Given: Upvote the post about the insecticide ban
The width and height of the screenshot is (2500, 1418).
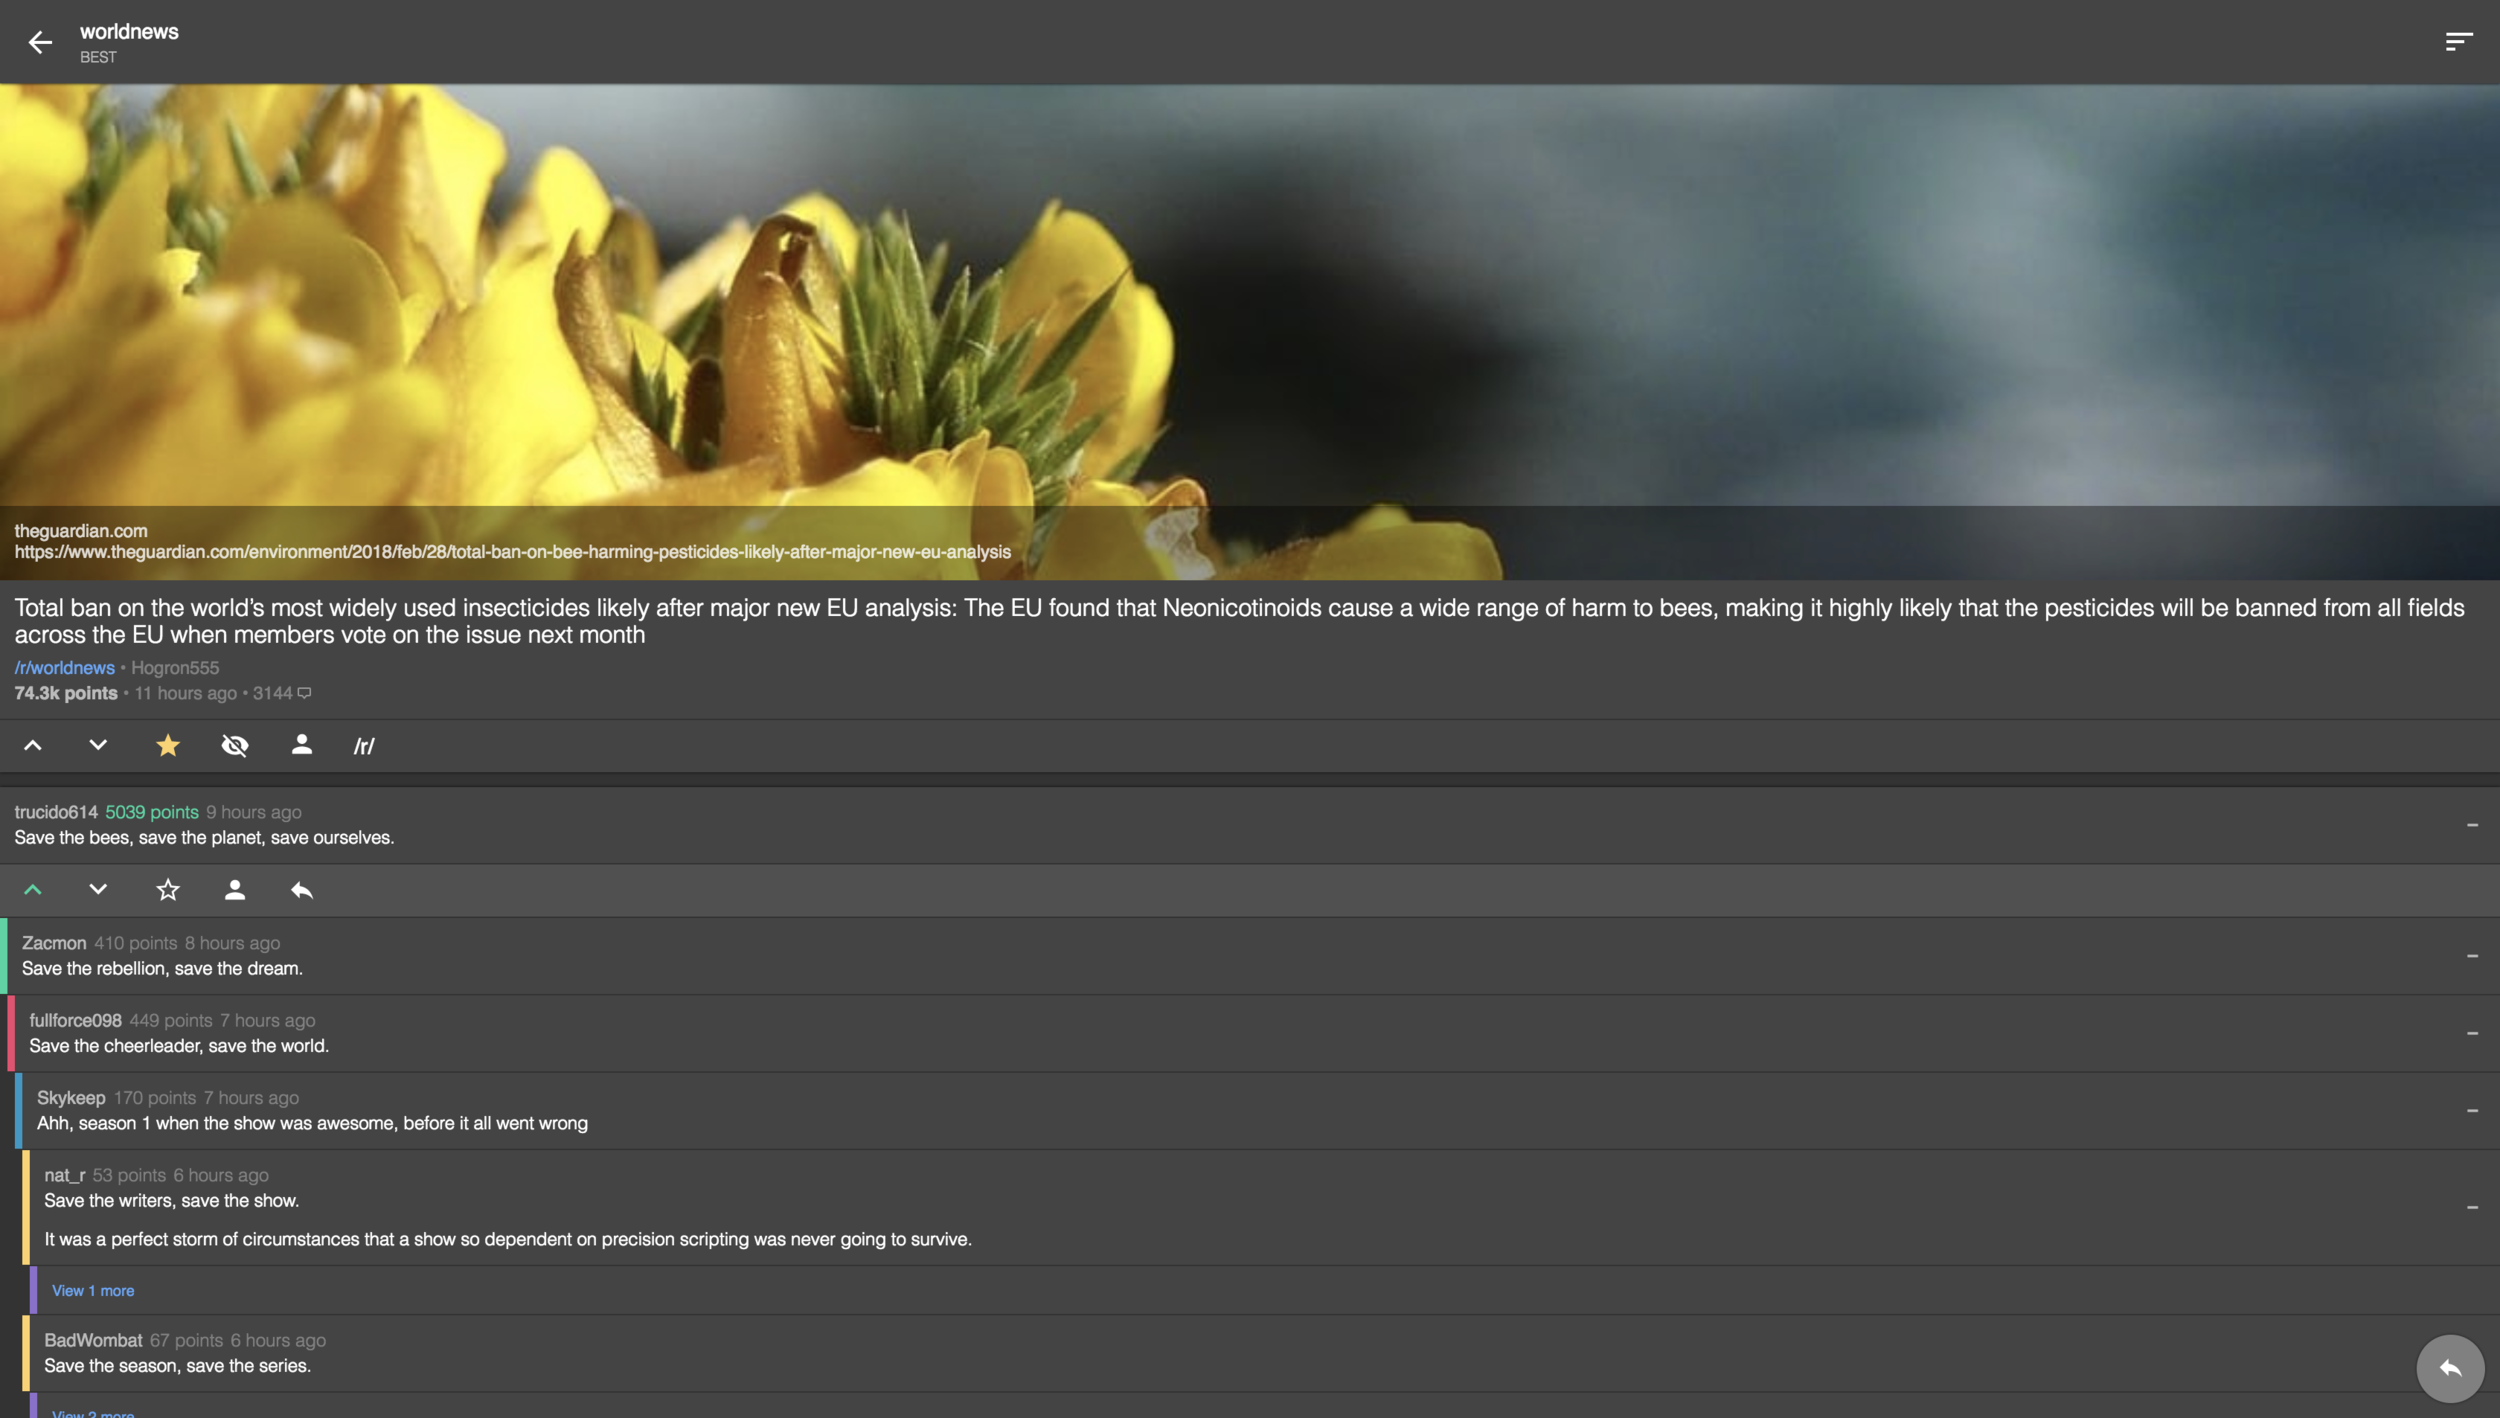Looking at the screenshot, I should tap(33, 745).
